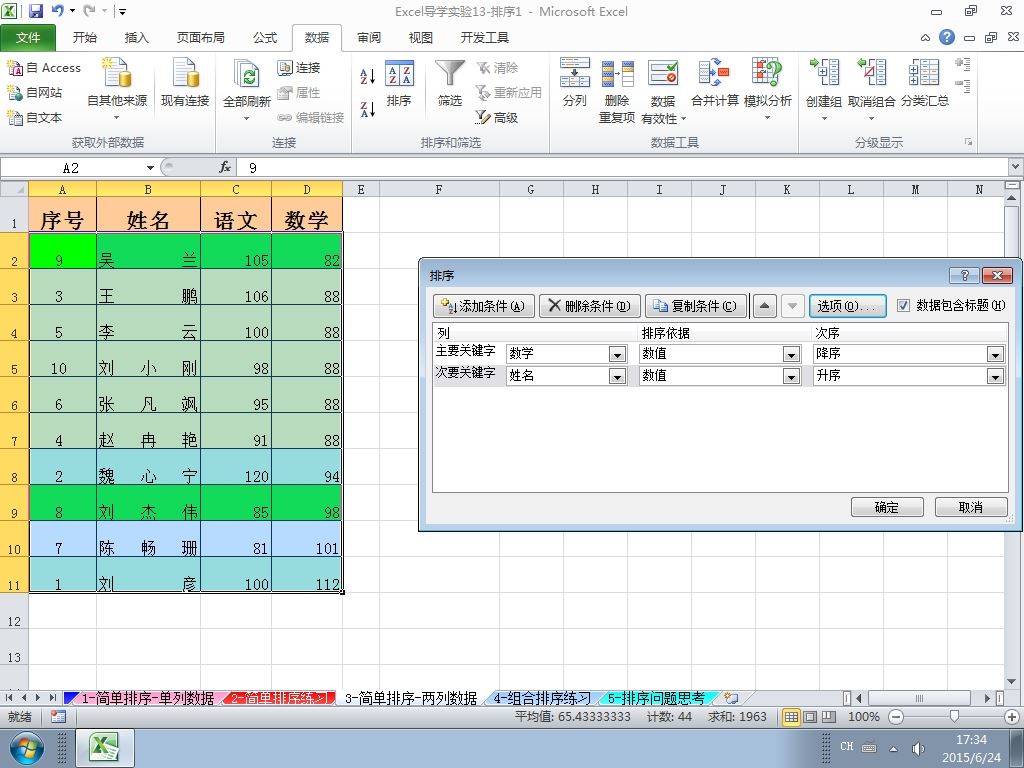This screenshot has height=768, width=1024.
Task: Expand the Name Box dropdown arrow
Action: coord(150,168)
